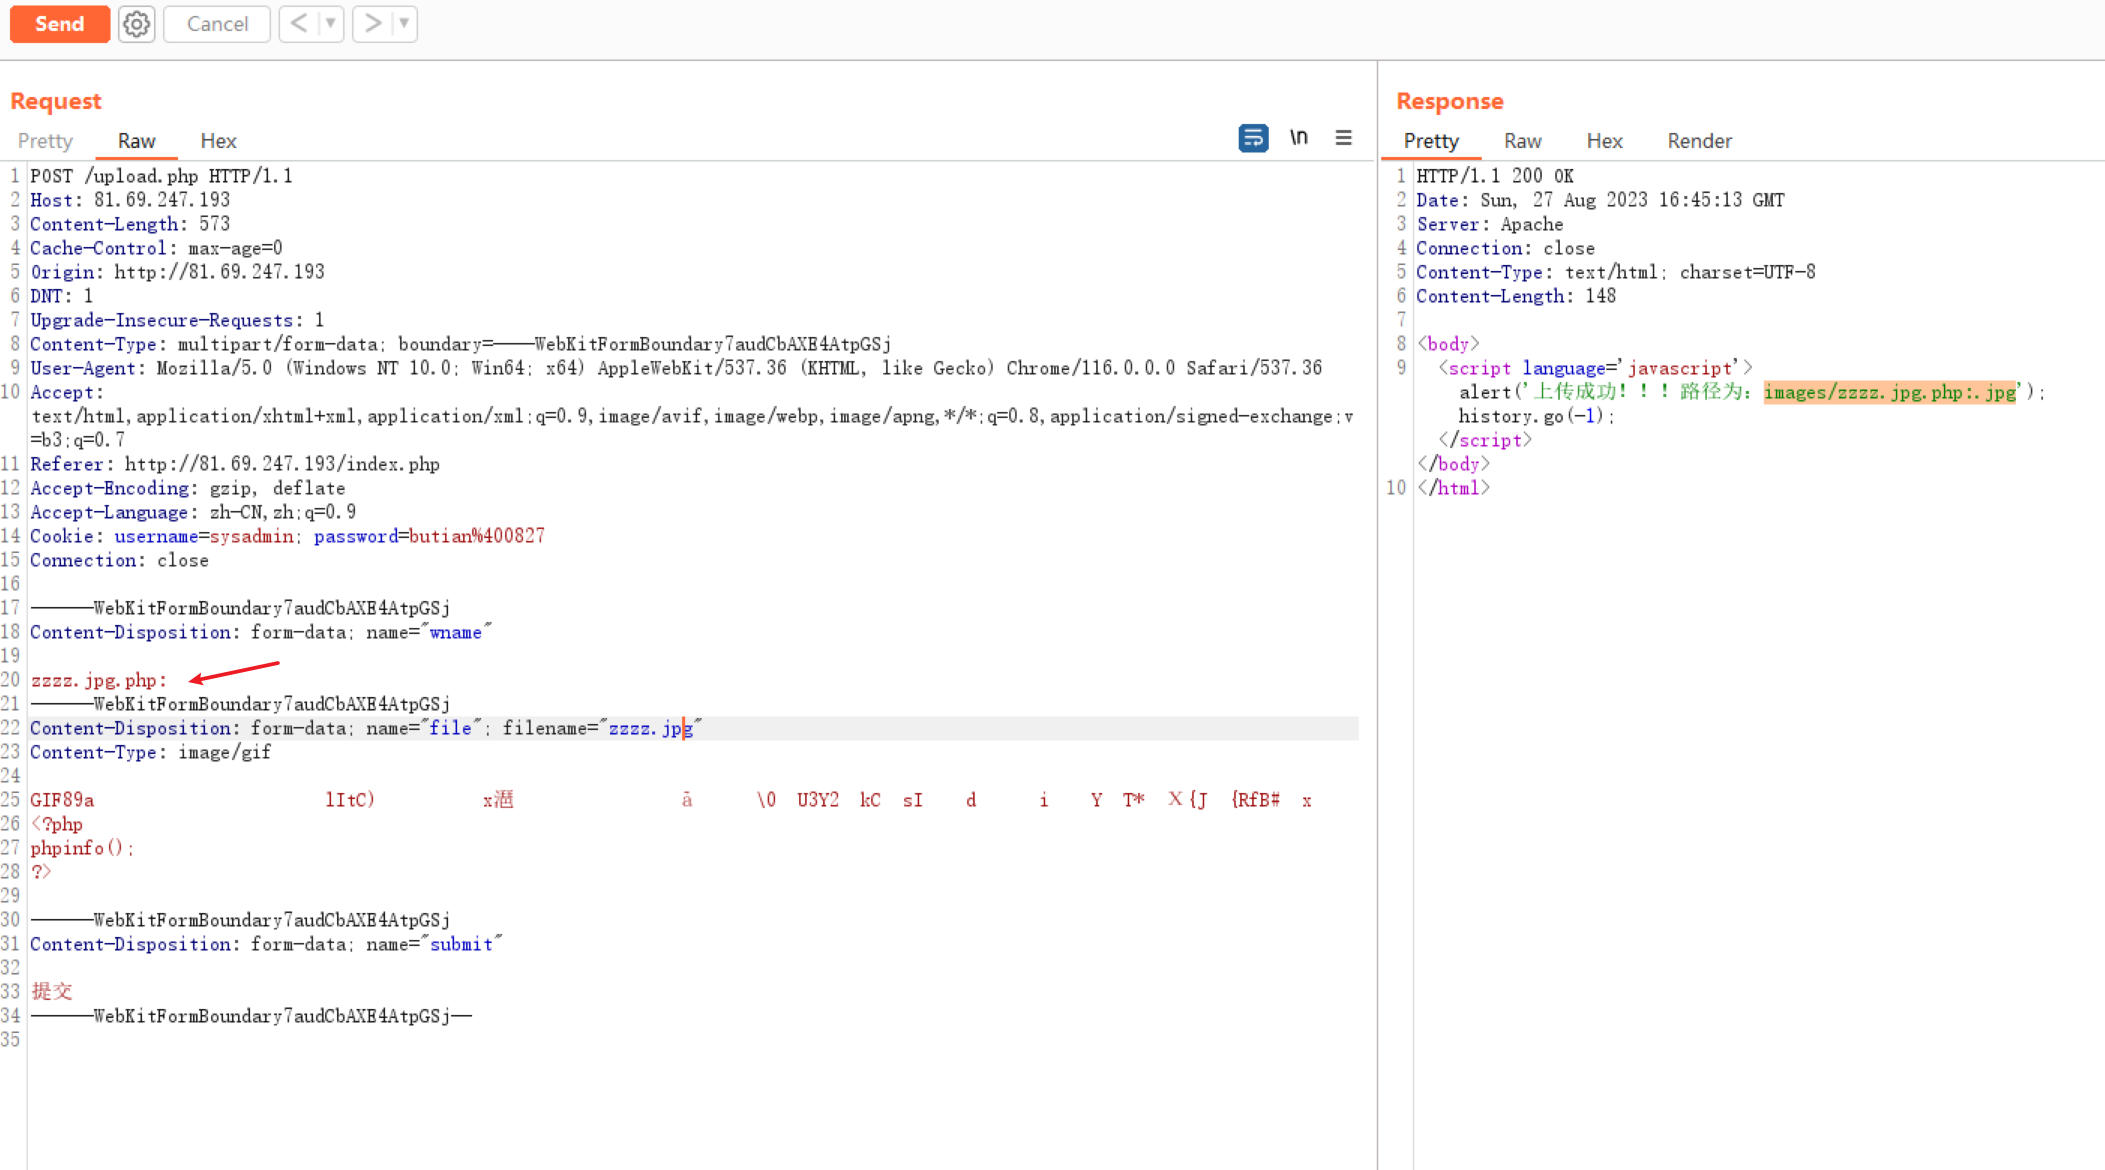The width and height of the screenshot is (2105, 1170).
Task: Switch Request view to Hex tab
Action: point(218,141)
